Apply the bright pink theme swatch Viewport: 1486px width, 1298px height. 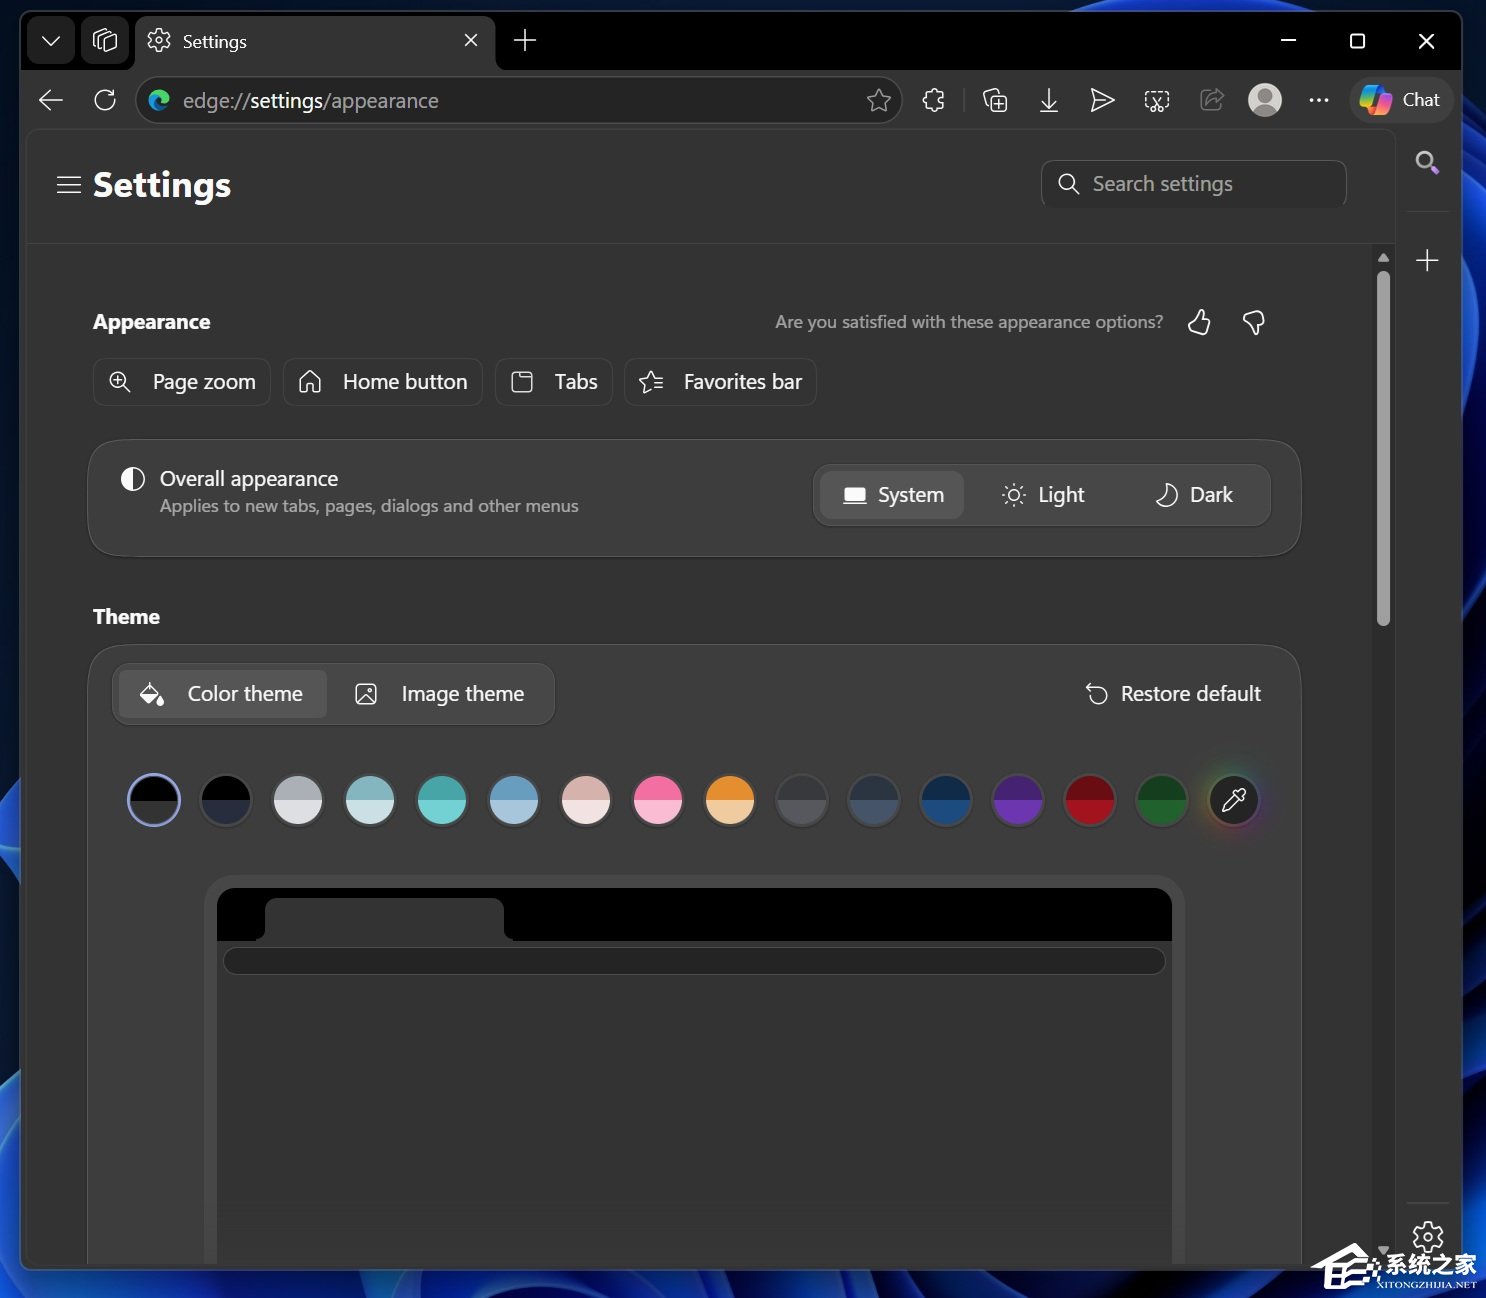point(658,800)
